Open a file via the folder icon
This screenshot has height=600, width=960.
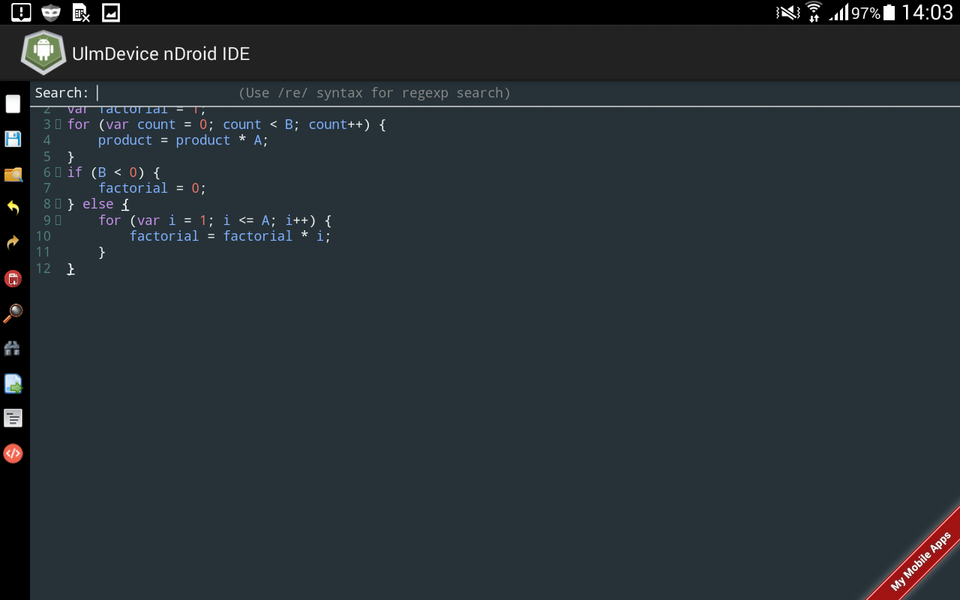(x=13, y=174)
